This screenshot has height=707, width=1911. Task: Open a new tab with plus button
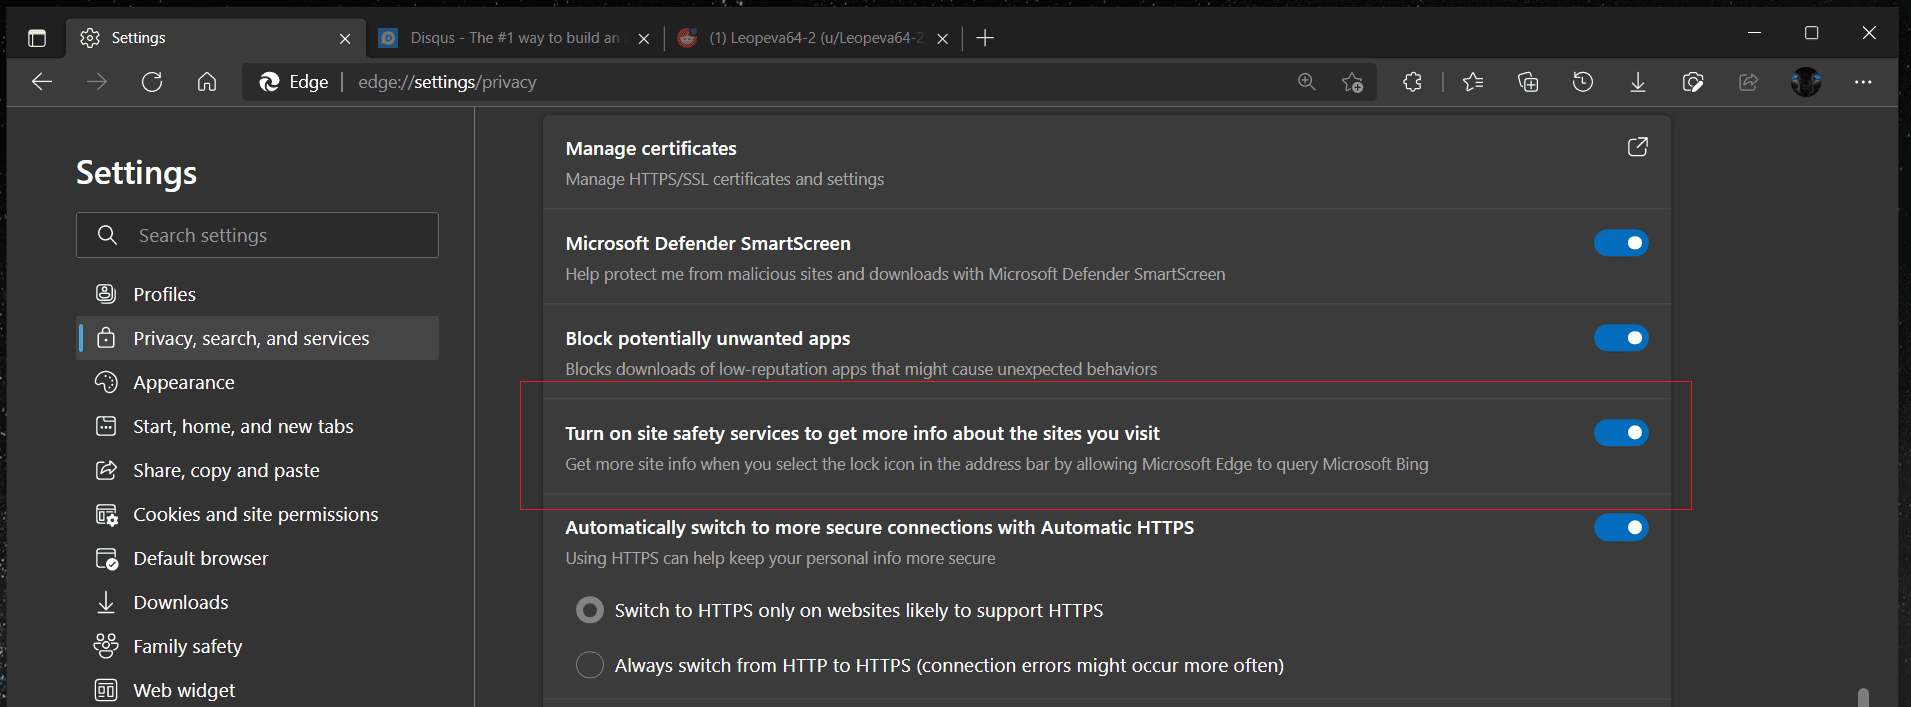pyautogui.click(x=985, y=38)
